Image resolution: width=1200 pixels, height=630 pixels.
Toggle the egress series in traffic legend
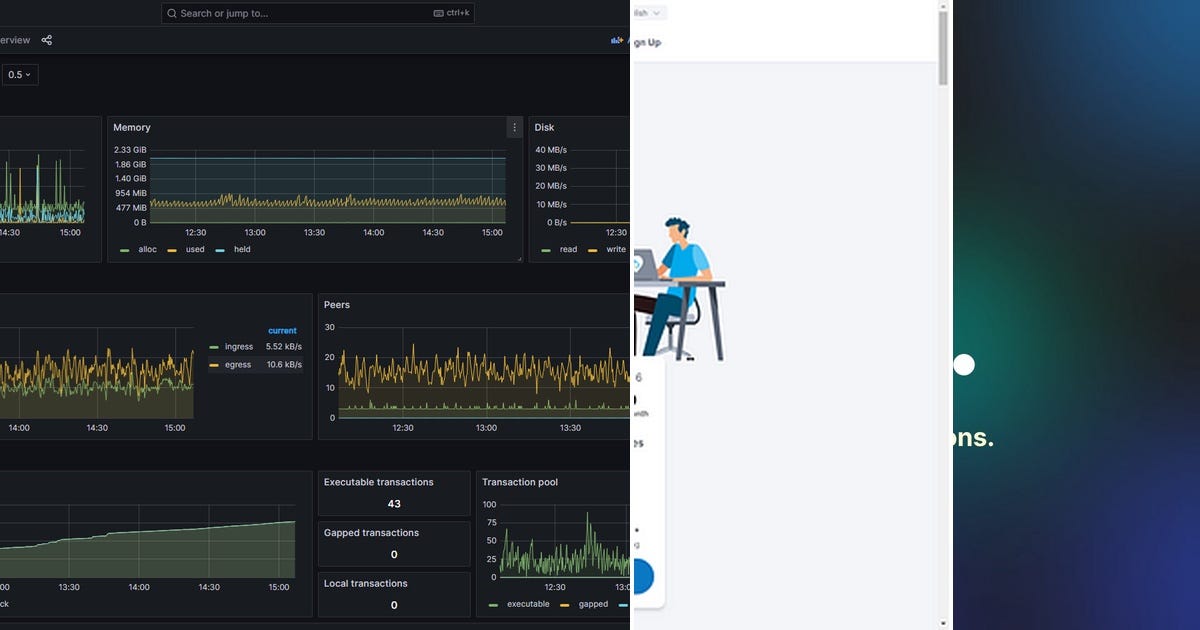pos(230,365)
